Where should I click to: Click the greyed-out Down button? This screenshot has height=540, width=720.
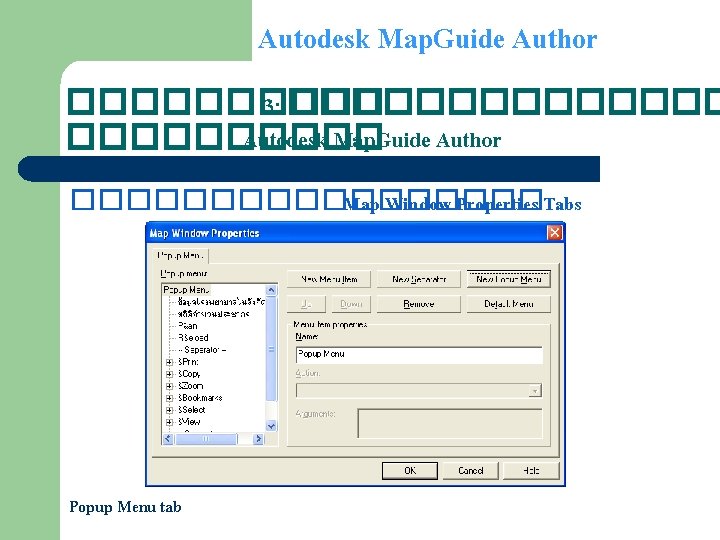point(351,304)
